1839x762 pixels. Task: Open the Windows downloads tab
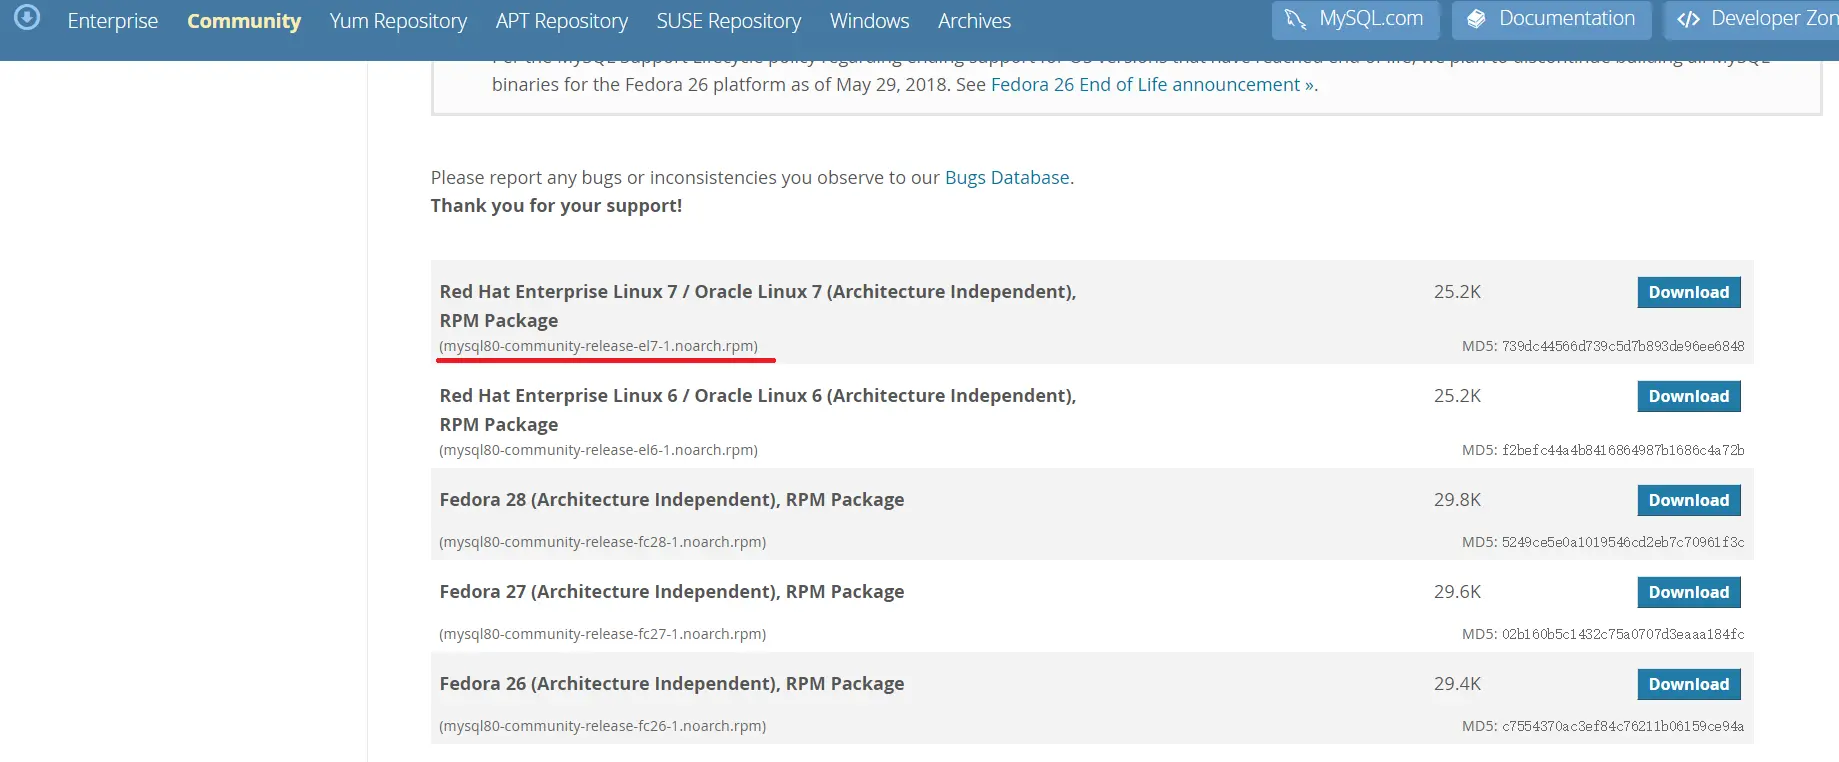click(870, 21)
